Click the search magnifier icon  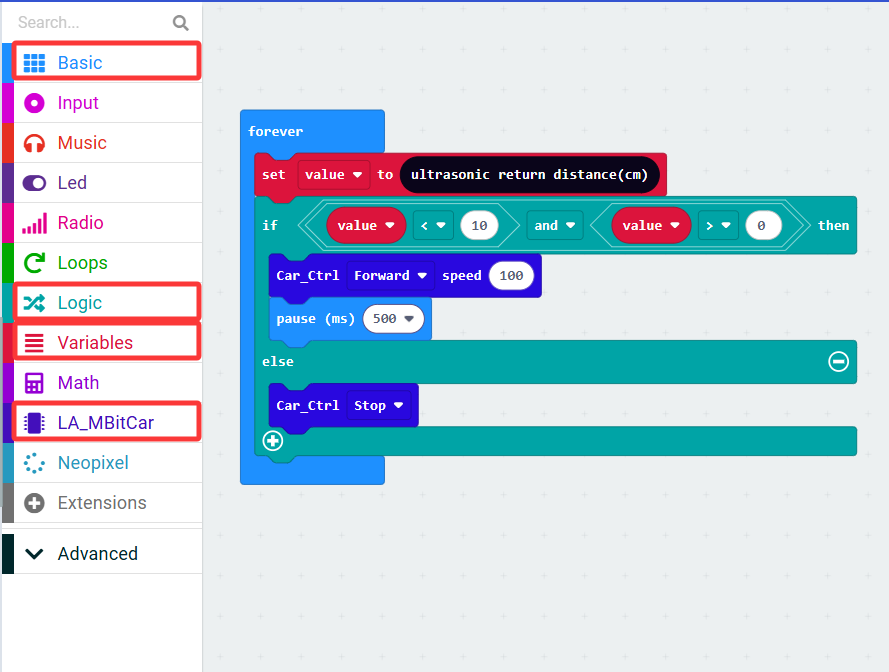coord(180,23)
